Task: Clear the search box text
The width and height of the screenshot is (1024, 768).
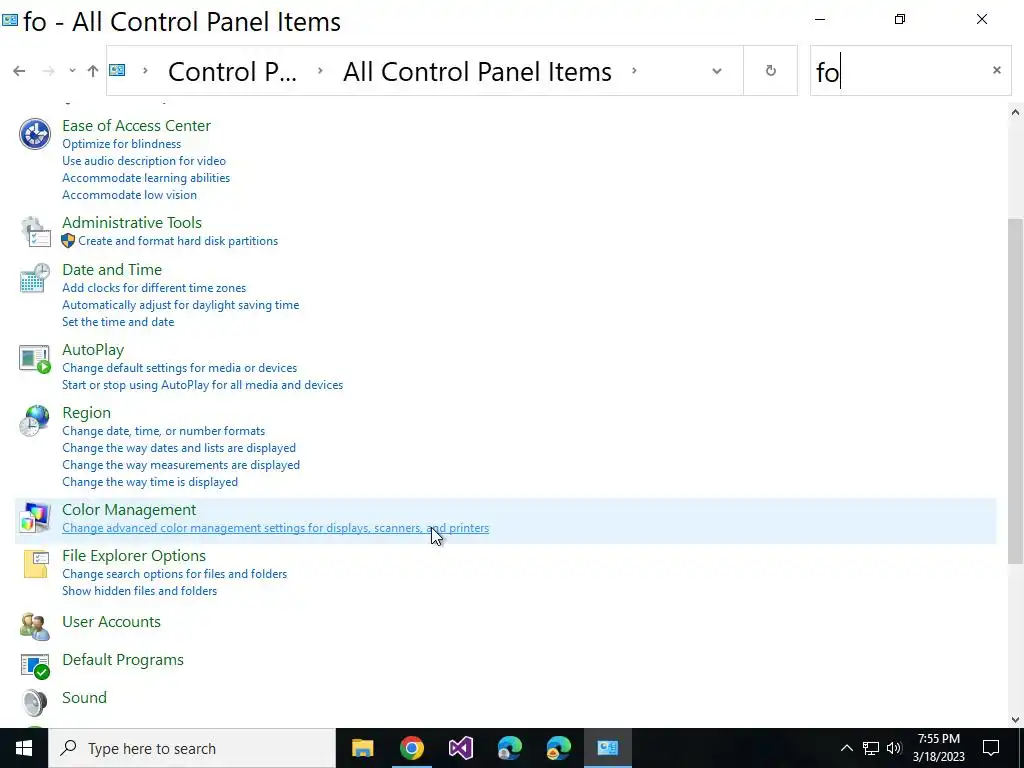Action: 997,70
